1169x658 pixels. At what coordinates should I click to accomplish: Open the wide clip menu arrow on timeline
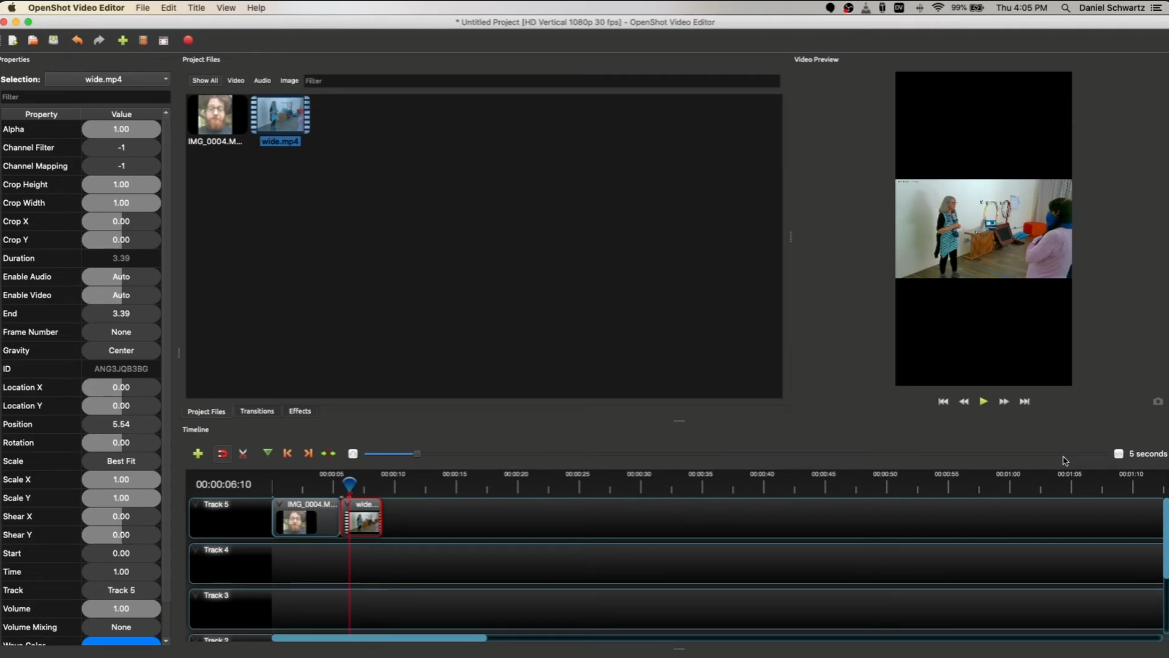(347, 504)
